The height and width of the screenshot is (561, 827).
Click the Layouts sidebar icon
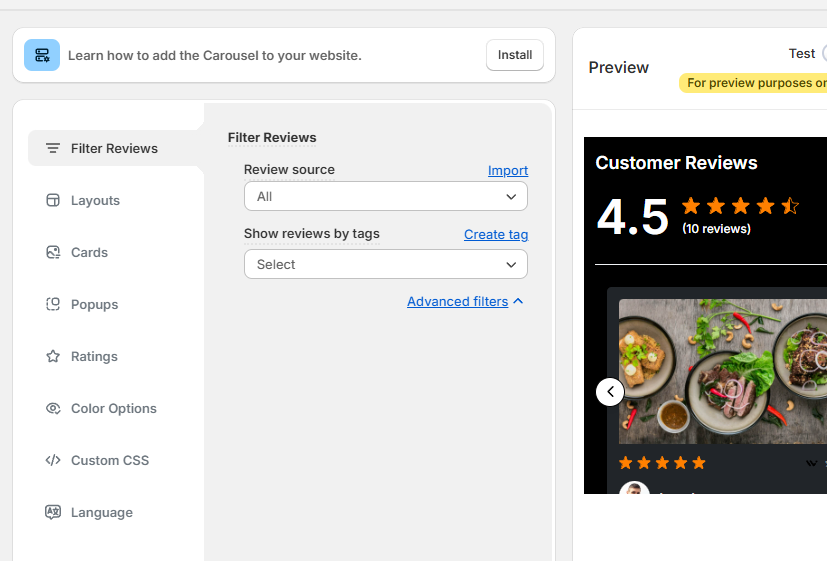point(53,200)
